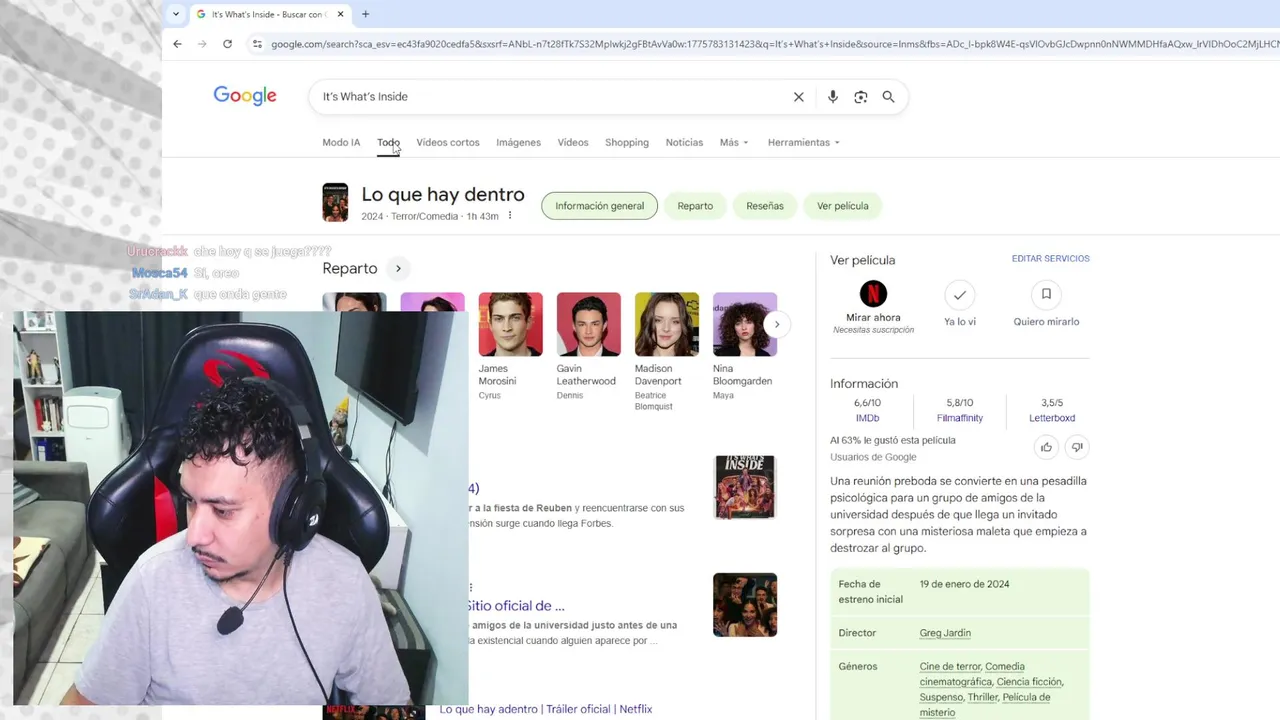Click the Netflix Mirar ahora icon

coord(873,294)
